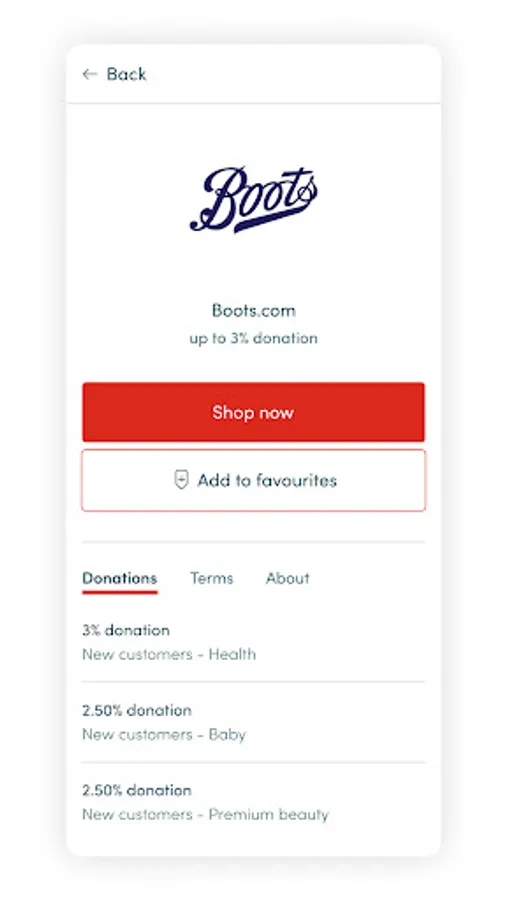Click the 'New customers - Health' description
This screenshot has height=900, width=506.
click(169, 654)
